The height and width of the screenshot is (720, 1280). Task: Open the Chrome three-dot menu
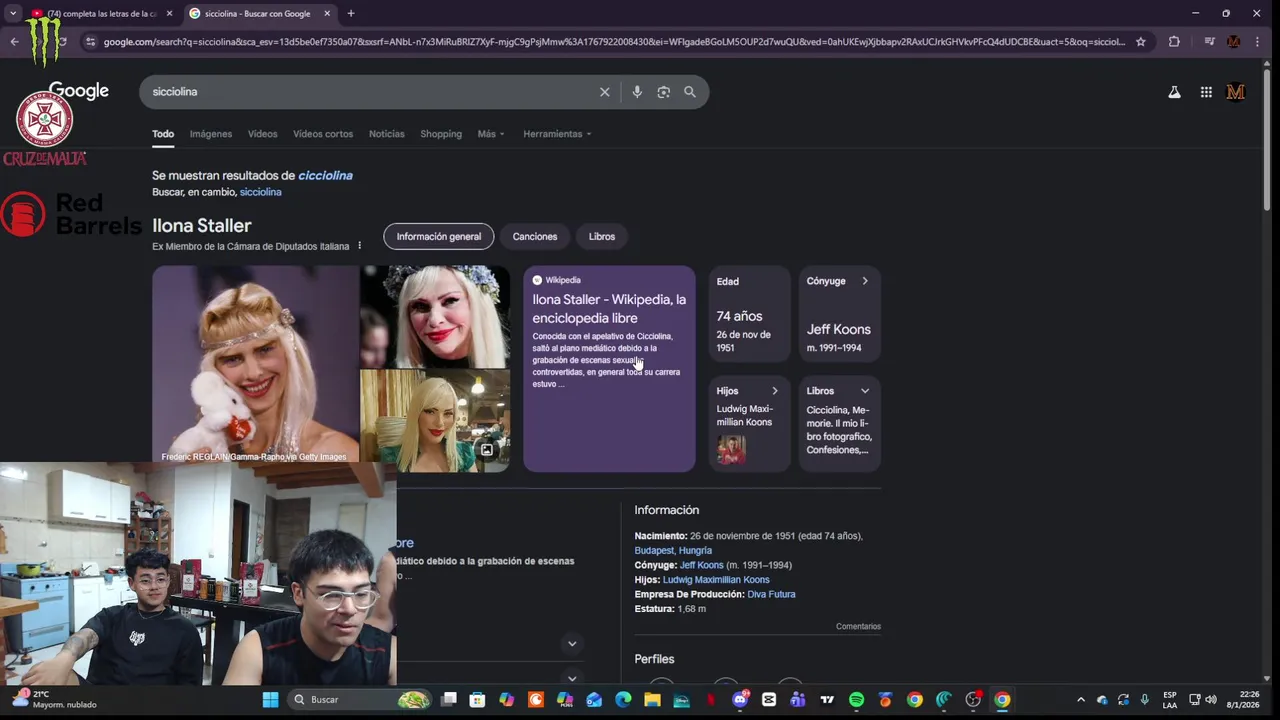(1258, 42)
